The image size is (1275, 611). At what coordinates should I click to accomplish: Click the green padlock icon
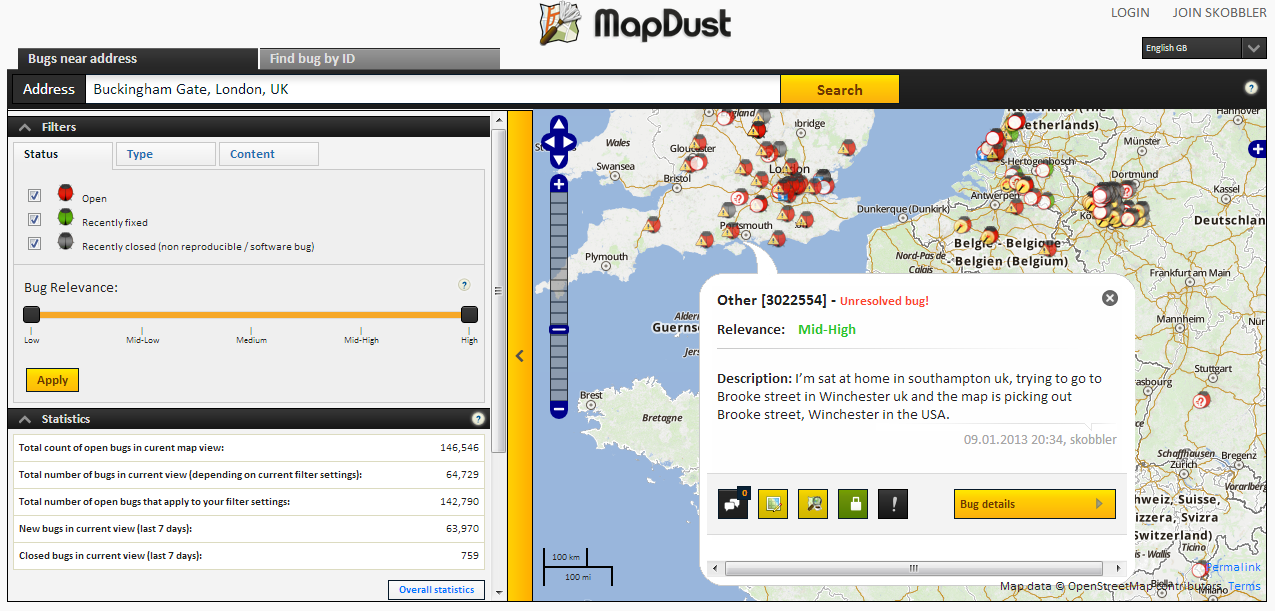coord(853,504)
